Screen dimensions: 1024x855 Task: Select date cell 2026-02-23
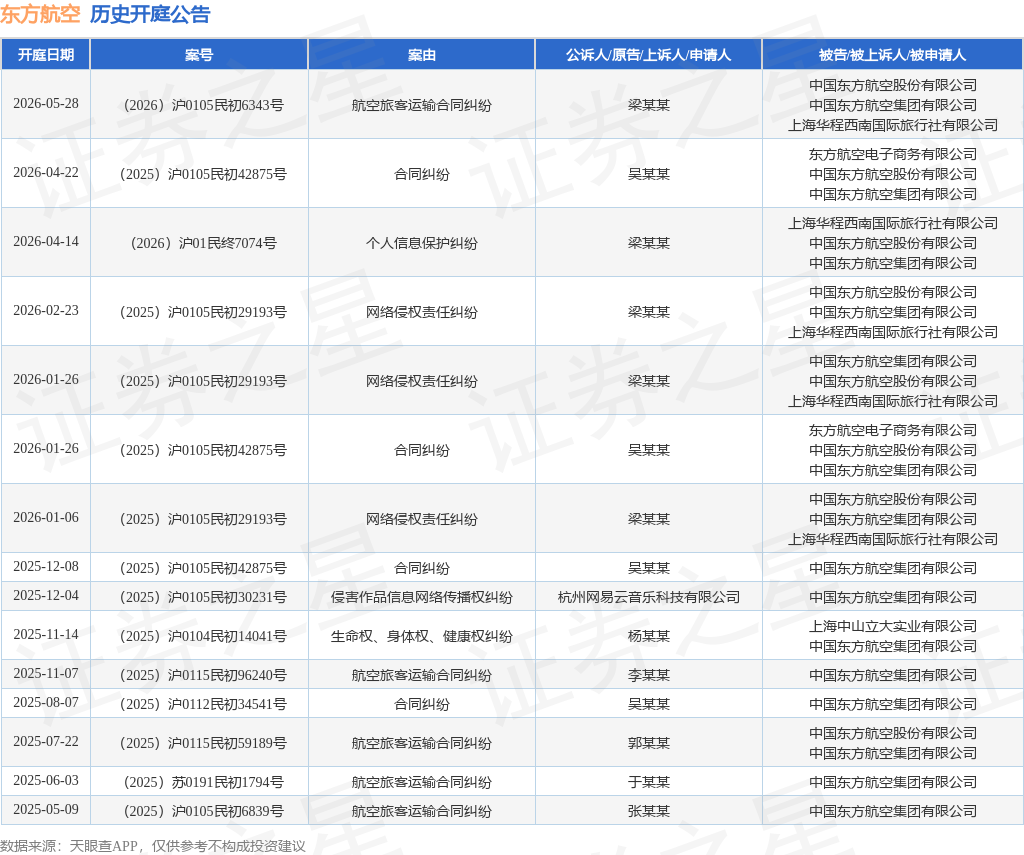click(46, 310)
